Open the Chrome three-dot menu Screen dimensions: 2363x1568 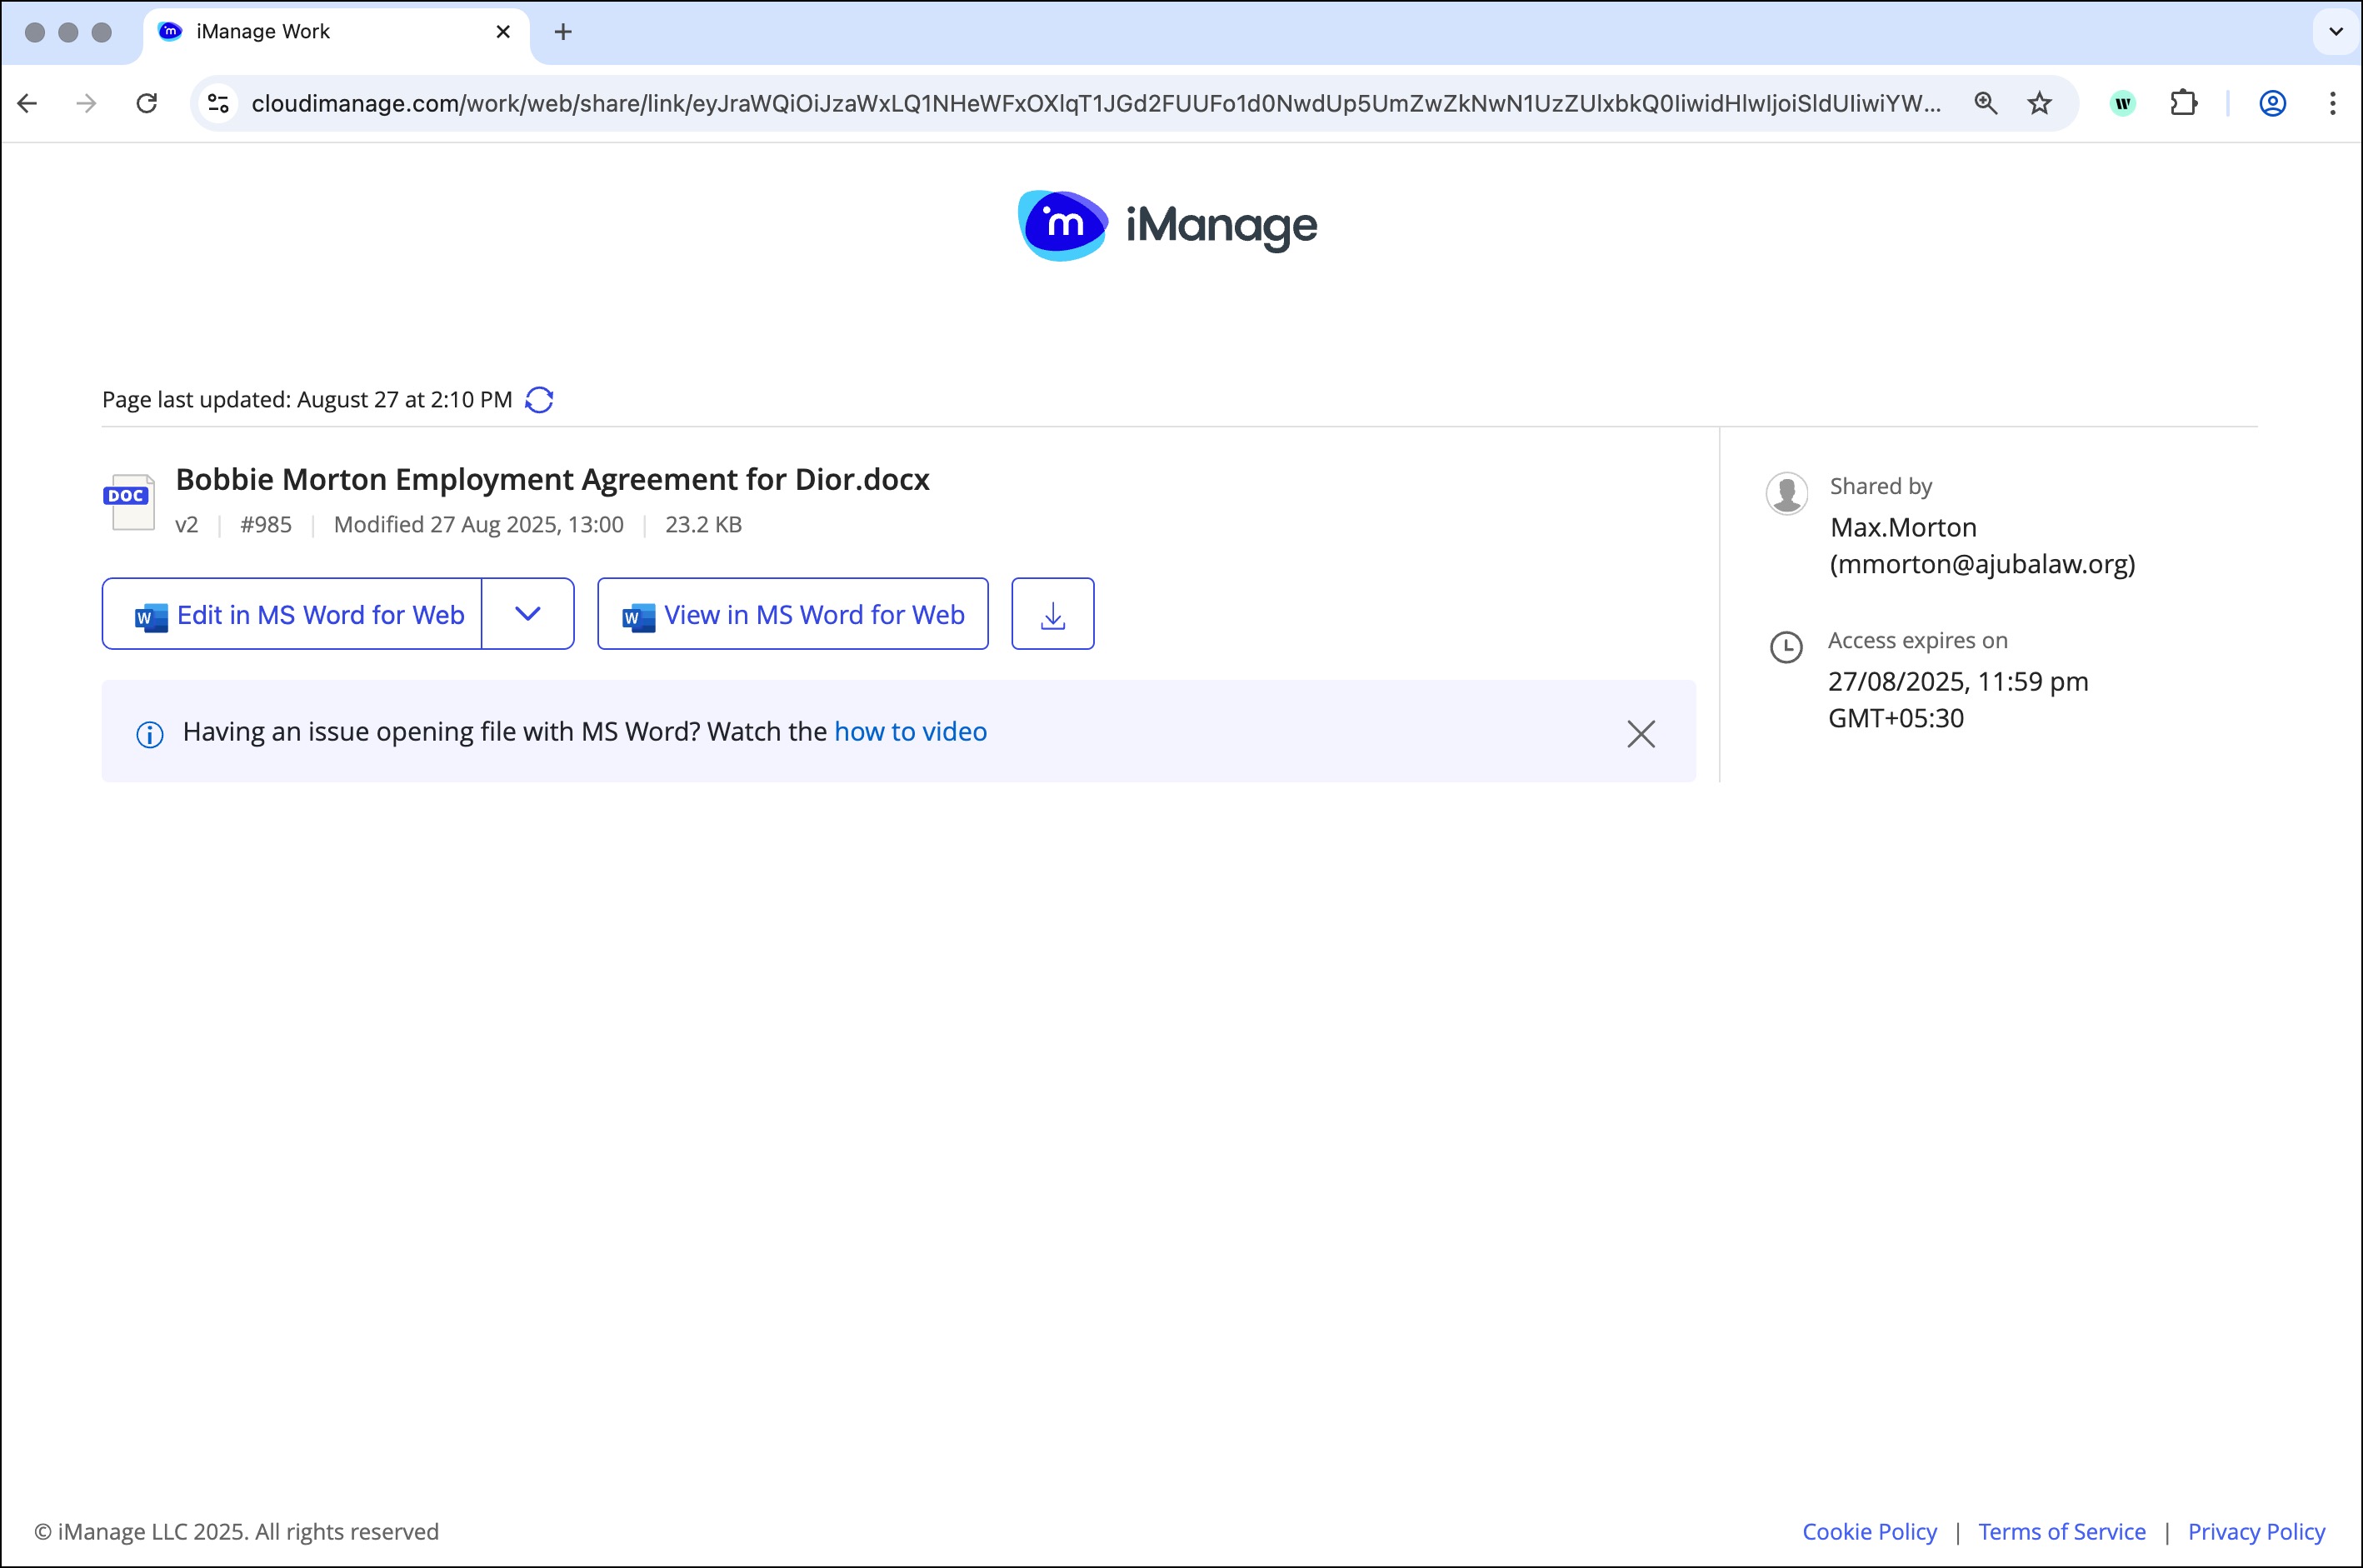point(2332,103)
